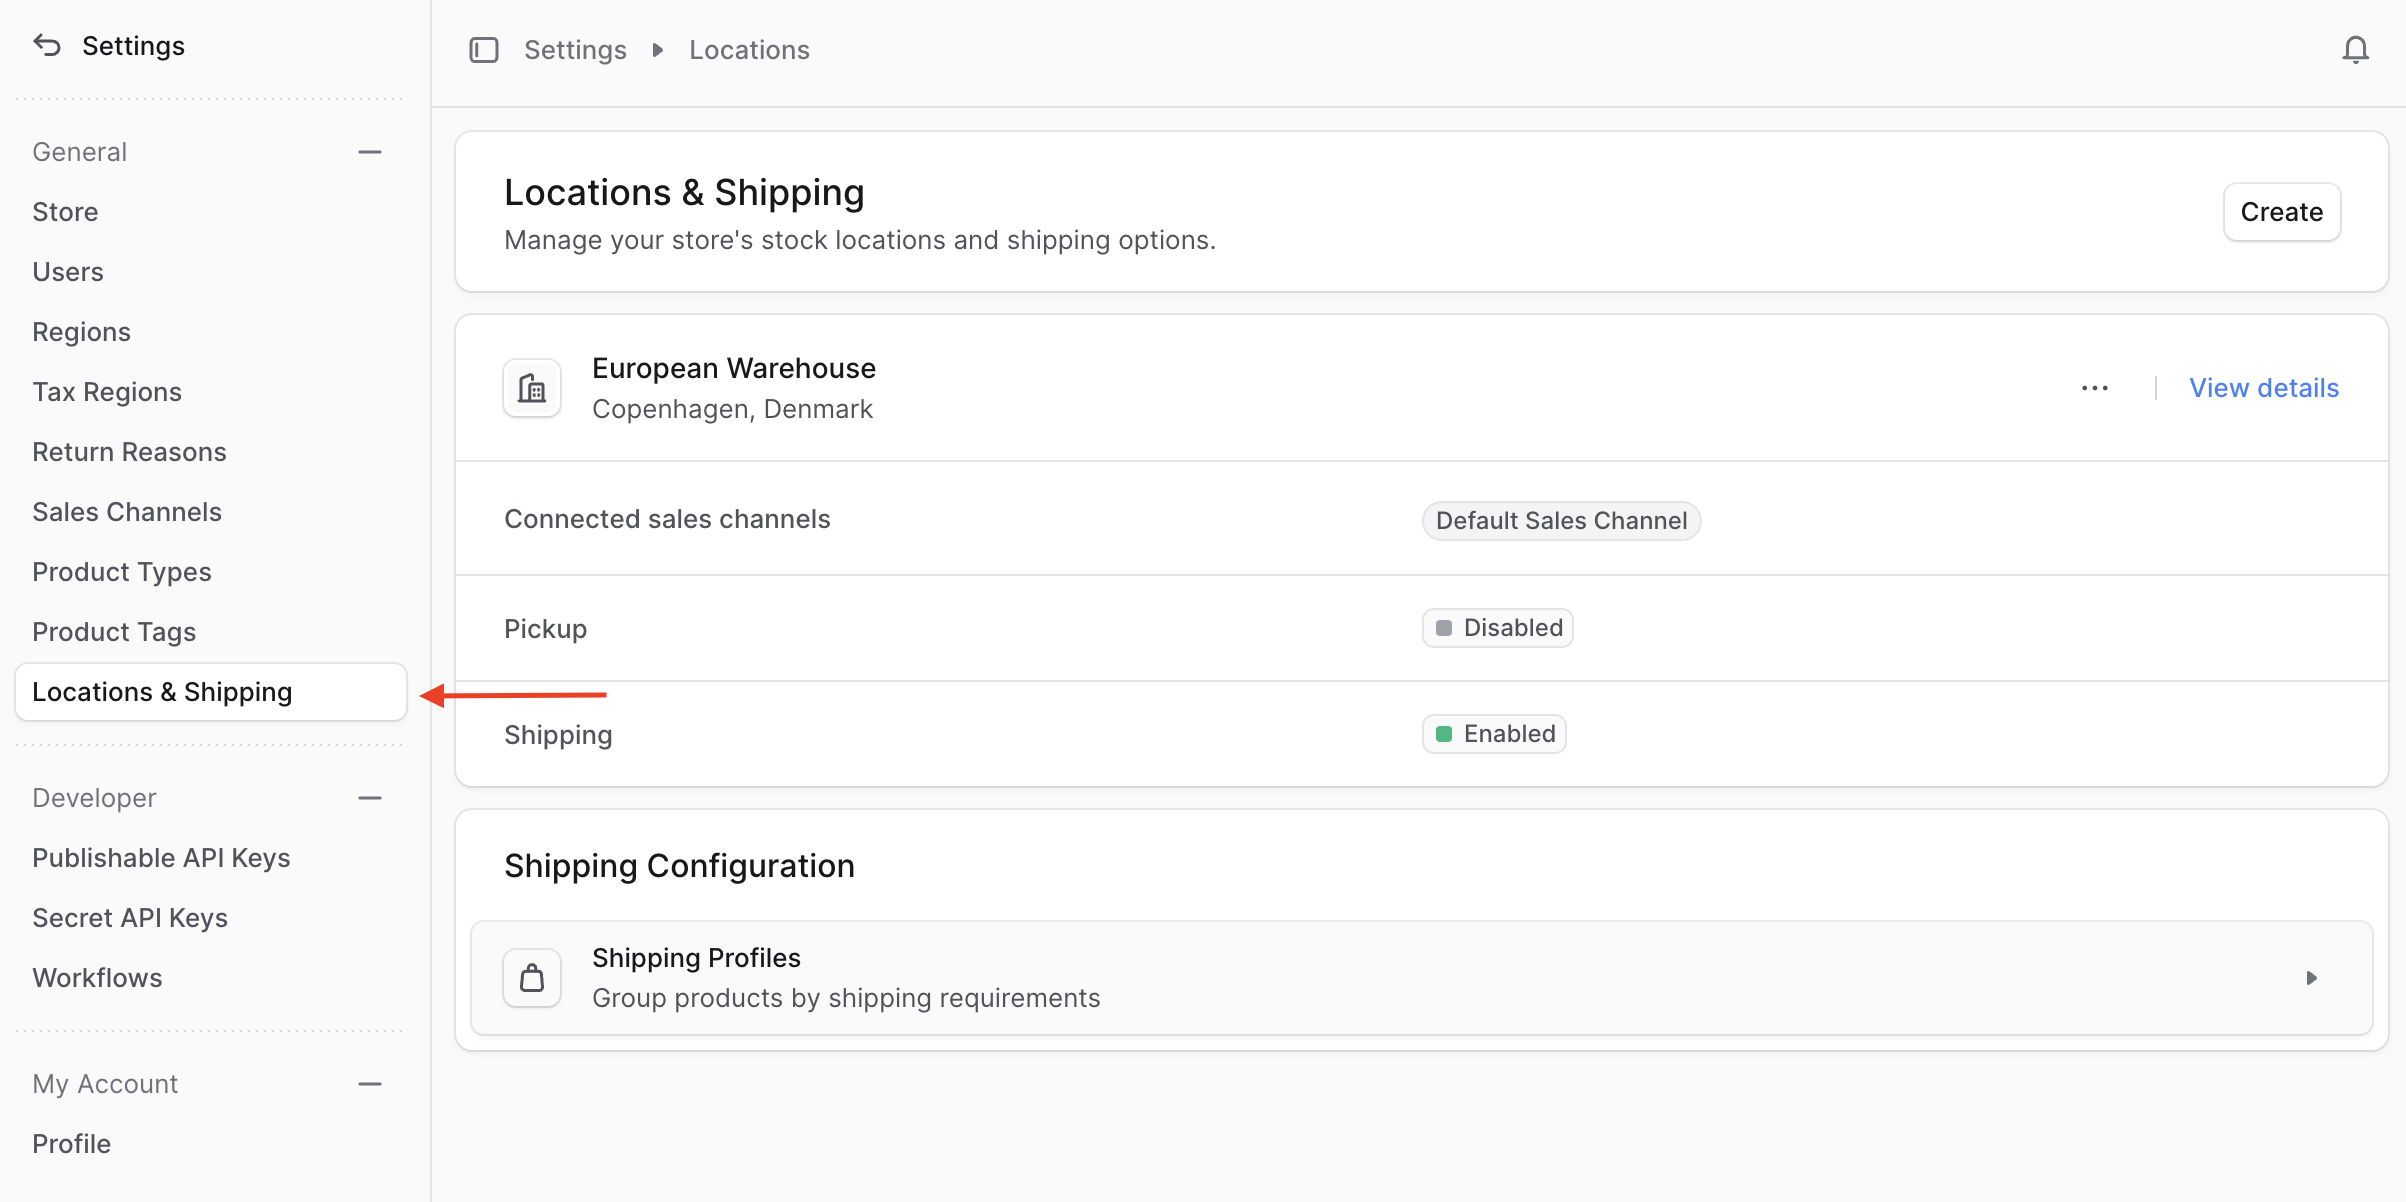Click the back arrow beside Settings
Image resolution: width=2406 pixels, height=1202 pixels.
[46, 45]
